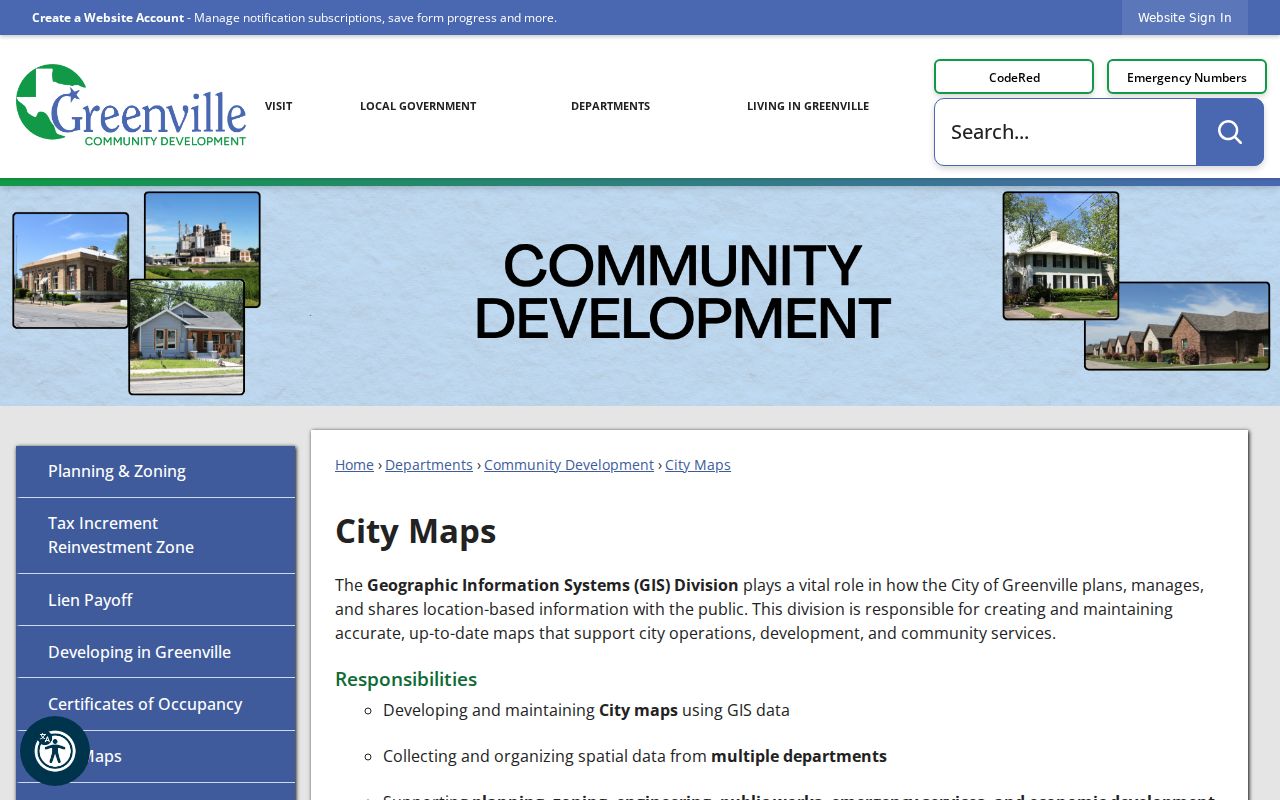Open Lien Payoff sidebar item

[x=156, y=600]
